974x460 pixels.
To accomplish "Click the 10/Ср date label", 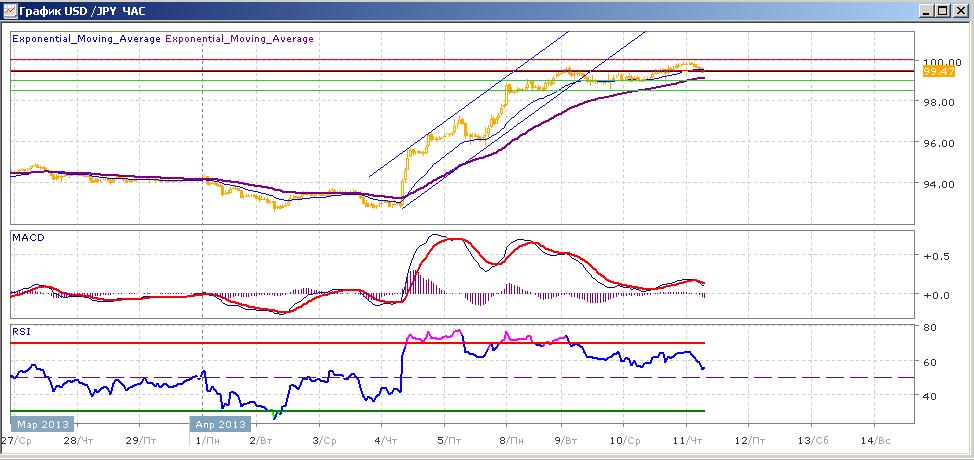I will tap(625, 440).
